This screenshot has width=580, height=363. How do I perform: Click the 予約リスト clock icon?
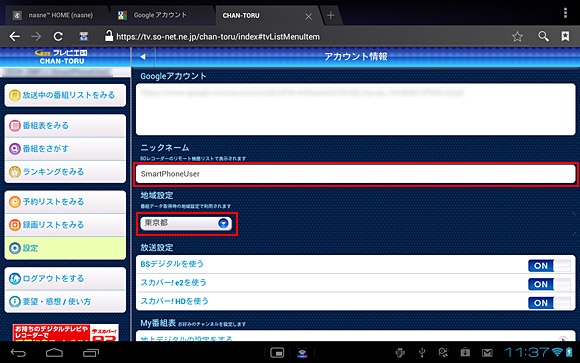coord(15,202)
